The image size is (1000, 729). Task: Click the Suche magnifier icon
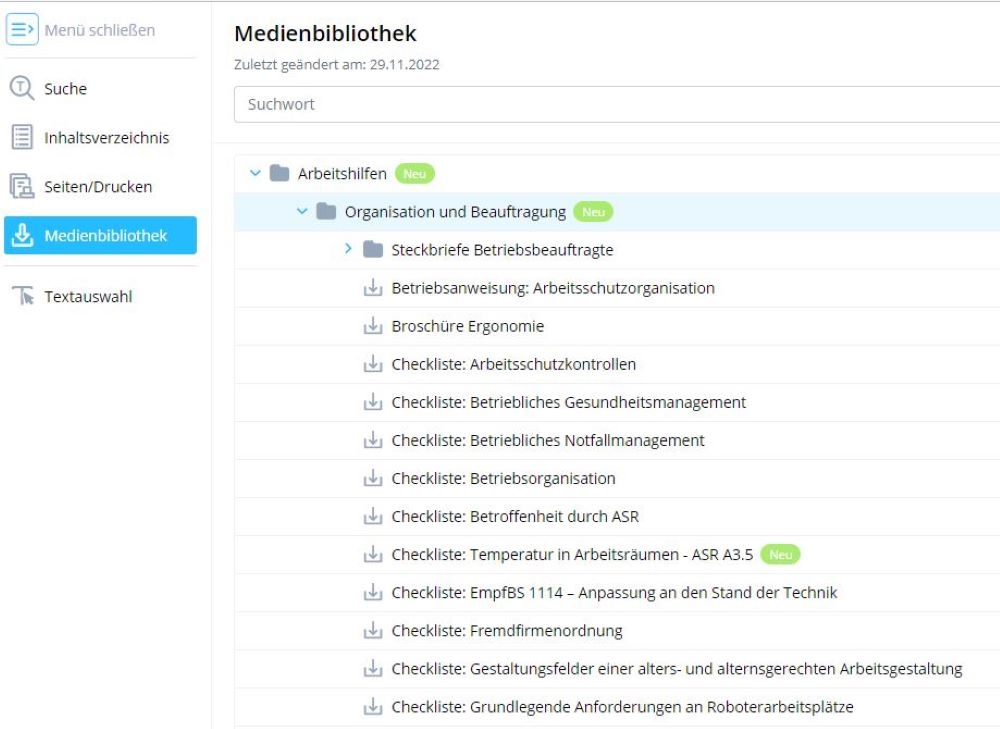(22, 89)
